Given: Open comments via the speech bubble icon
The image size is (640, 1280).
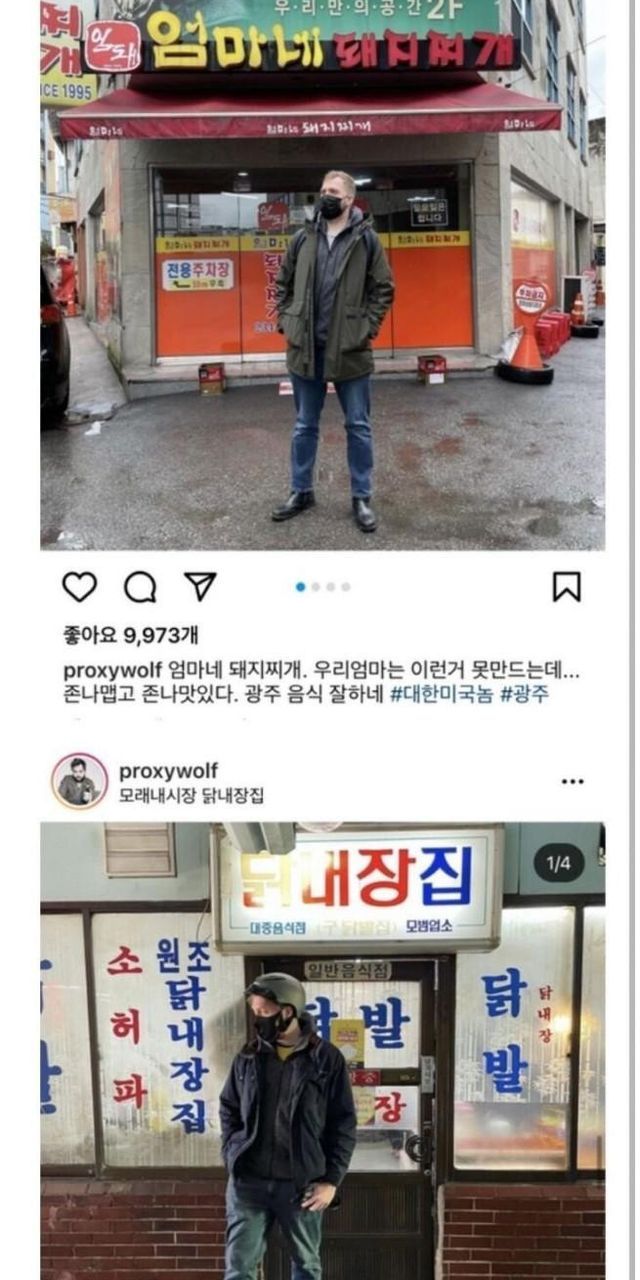Looking at the screenshot, I should (x=140, y=587).
